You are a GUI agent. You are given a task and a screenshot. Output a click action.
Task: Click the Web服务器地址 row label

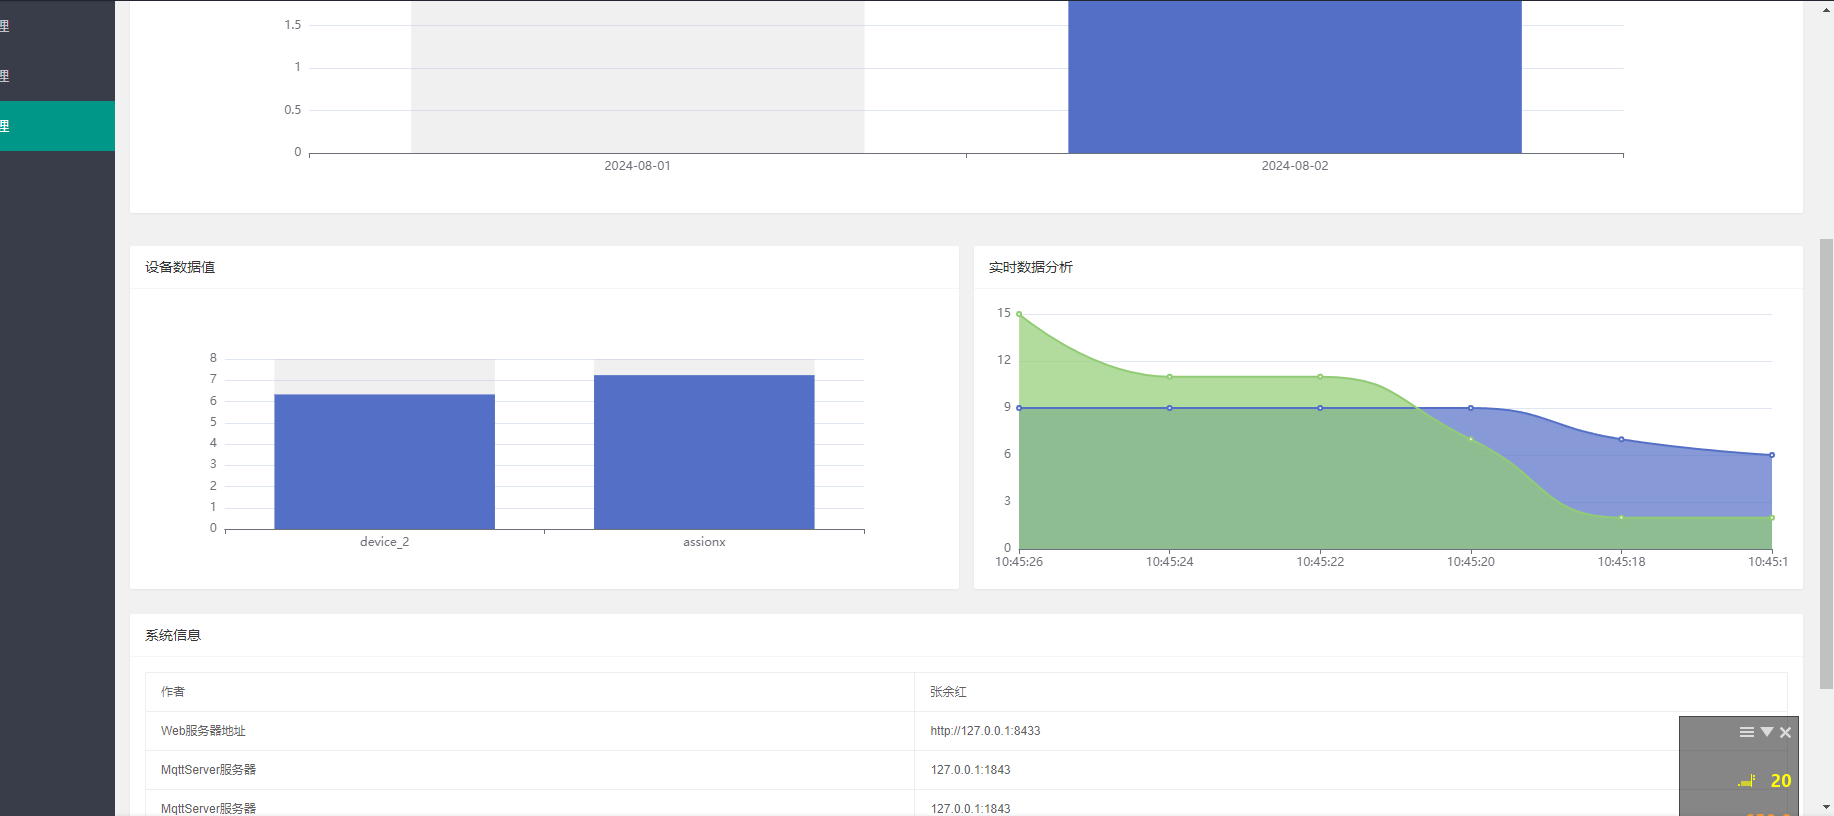[x=203, y=731]
